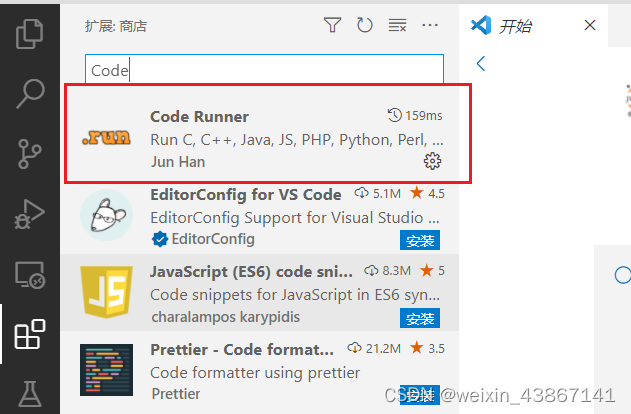Viewport: 631px width, 414px height.
Task: Click the extension search box containing Code
Action: [x=264, y=69]
